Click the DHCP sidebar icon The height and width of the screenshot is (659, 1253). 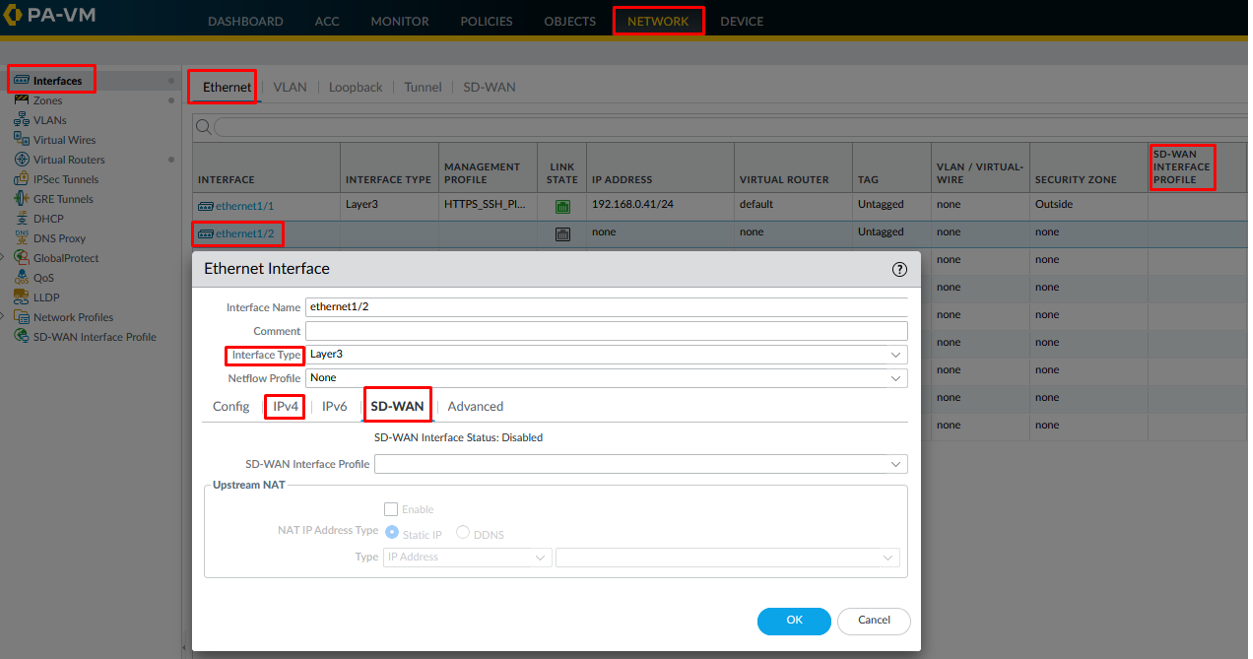(21, 219)
